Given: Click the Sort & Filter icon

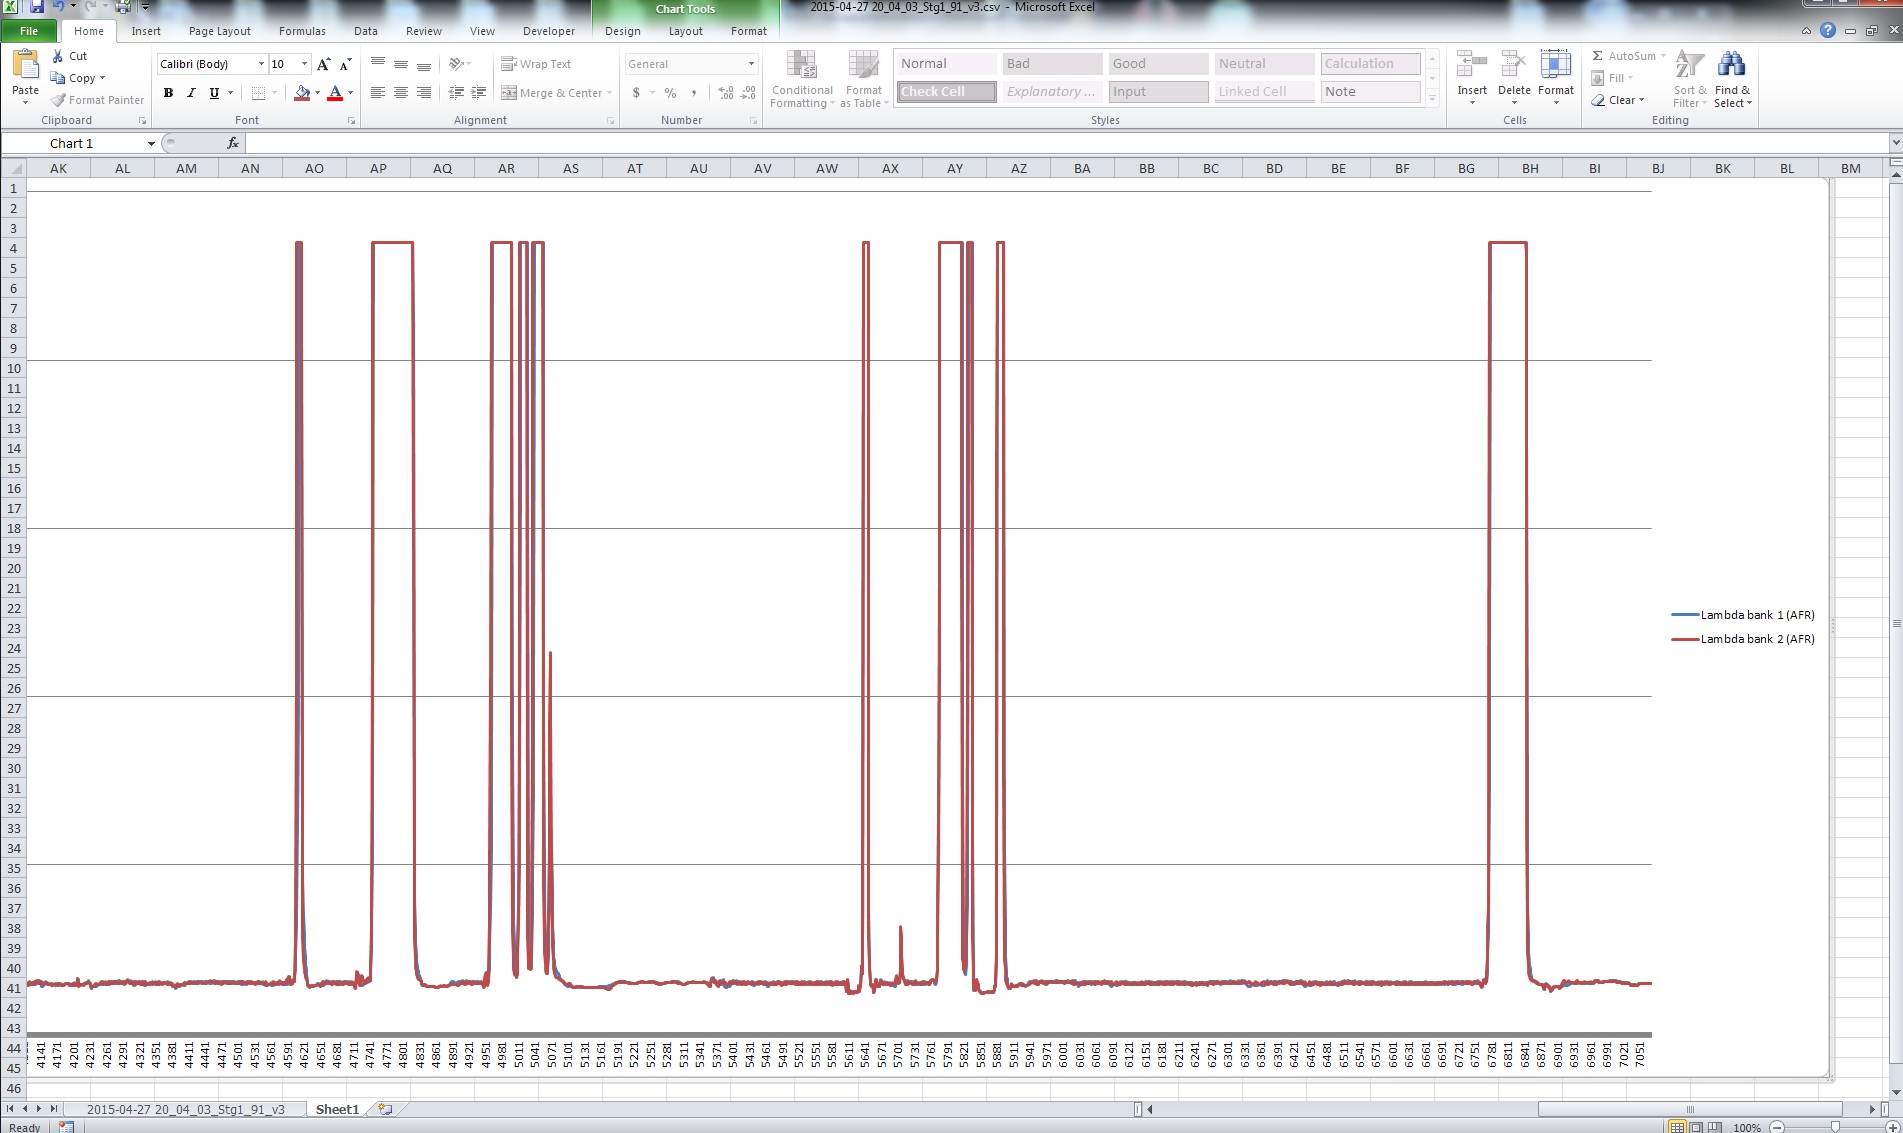Looking at the screenshot, I should tap(1689, 66).
